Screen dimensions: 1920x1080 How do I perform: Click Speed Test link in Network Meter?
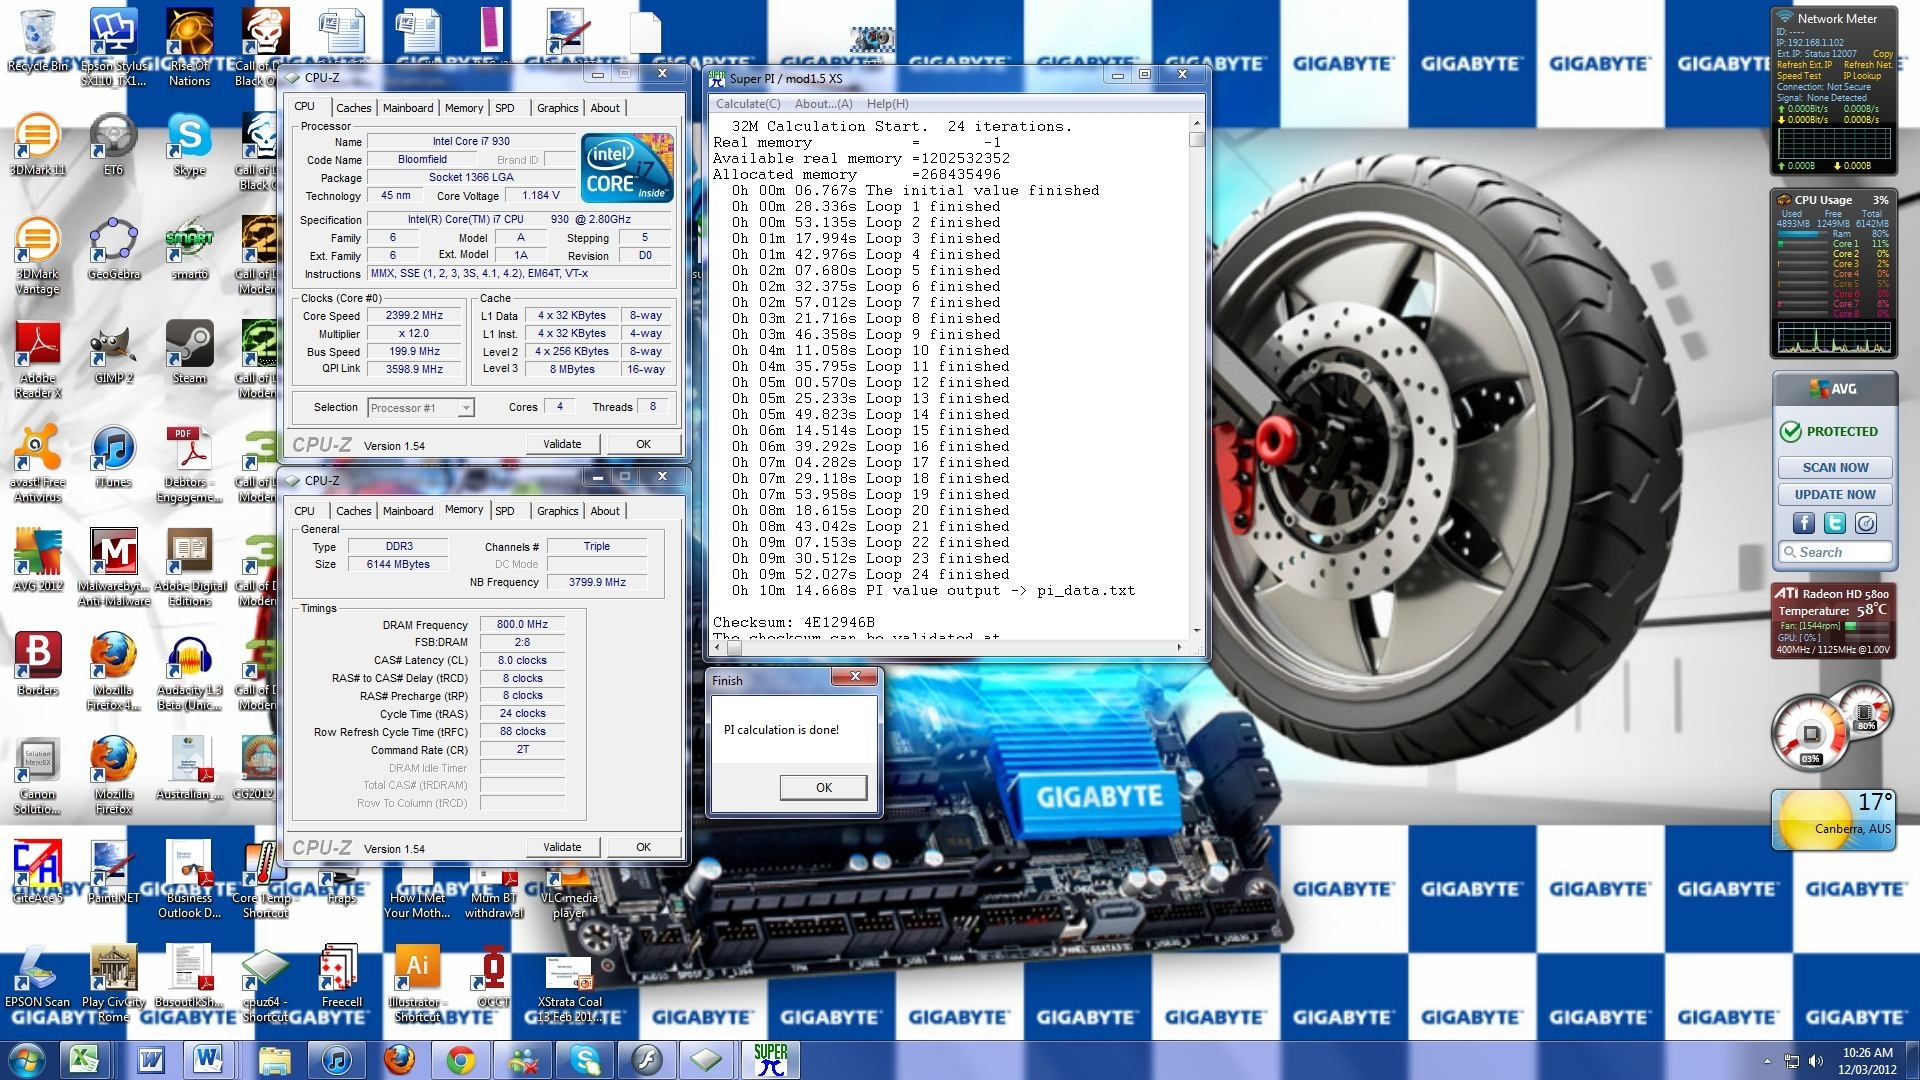(x=1799, y=76)
